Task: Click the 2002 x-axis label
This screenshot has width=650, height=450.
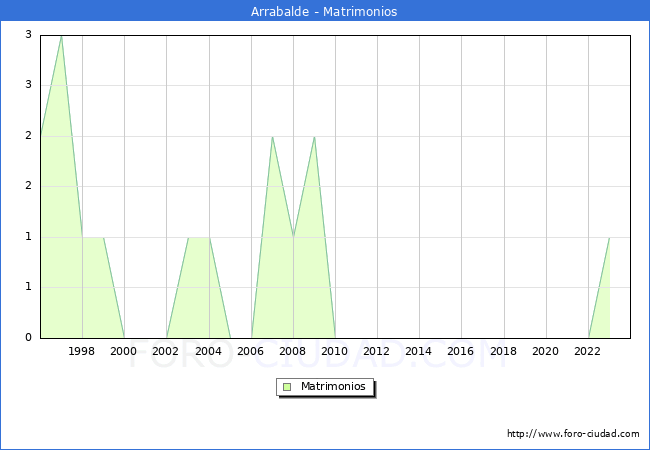Action: click(x=165, y=351)
